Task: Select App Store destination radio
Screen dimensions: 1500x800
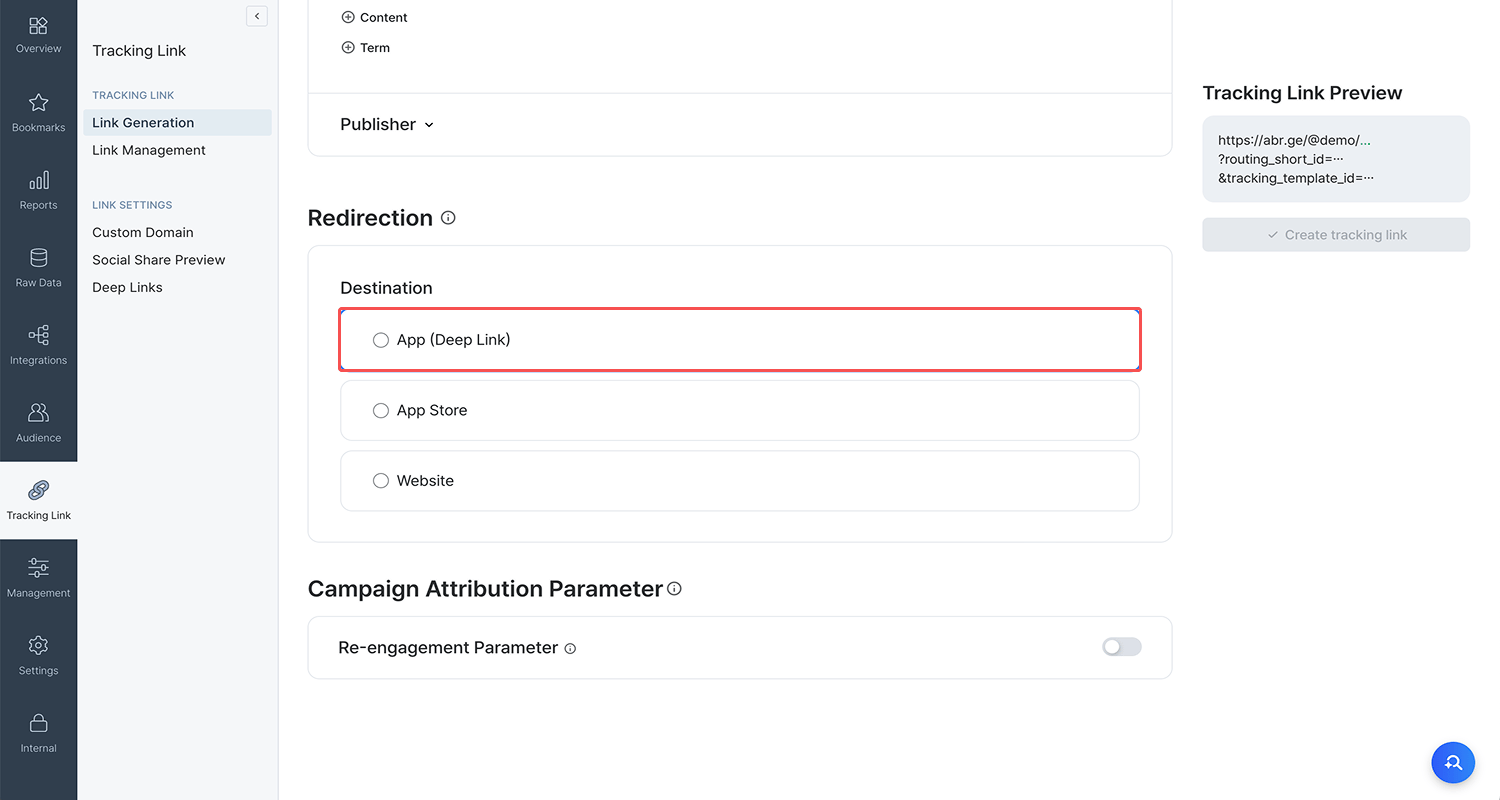Action: point(380,411)
